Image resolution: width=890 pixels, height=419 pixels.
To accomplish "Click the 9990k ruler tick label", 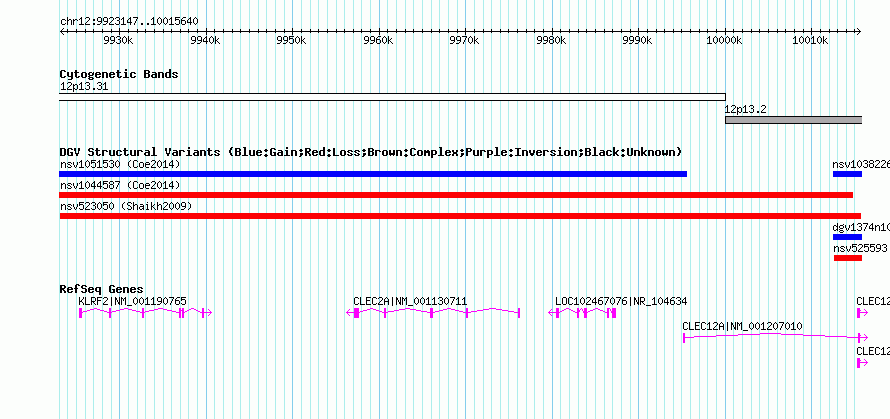I will pyautogui.click(x=638, y=41).
